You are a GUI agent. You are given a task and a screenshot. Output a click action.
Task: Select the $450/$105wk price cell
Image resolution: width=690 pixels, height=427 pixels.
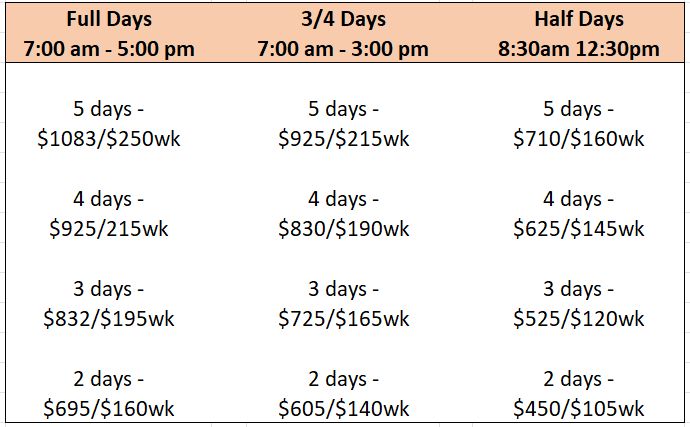pos(579,408)
